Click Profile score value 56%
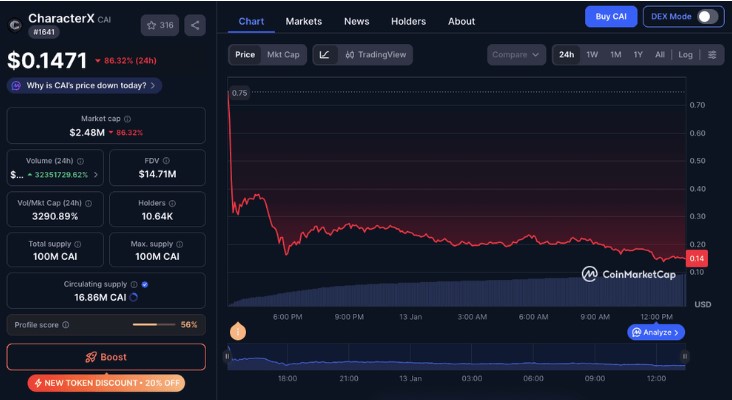 (x=189, y=325)
